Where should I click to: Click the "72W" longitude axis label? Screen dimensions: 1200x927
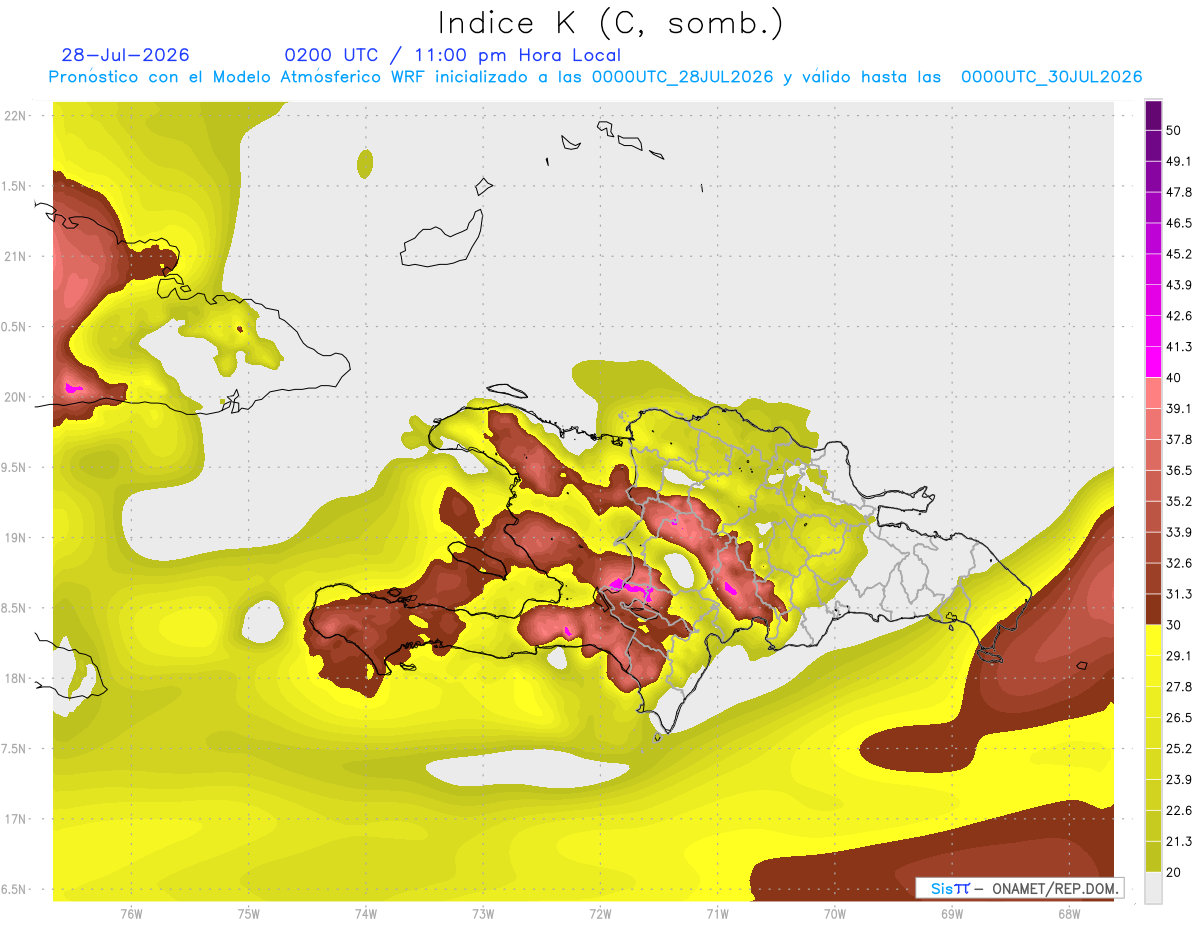(x=600, y=914)
